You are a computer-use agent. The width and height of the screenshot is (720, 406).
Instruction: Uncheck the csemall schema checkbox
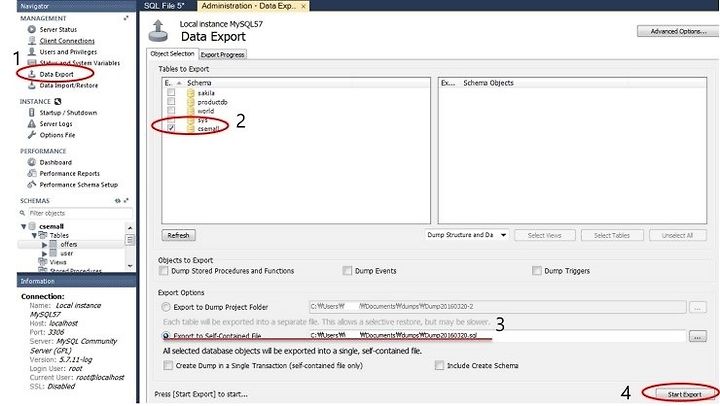pos(171,128)
